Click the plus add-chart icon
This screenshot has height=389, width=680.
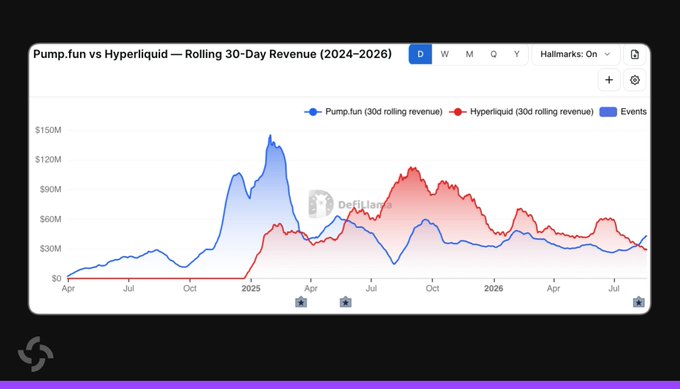(609, 80)
